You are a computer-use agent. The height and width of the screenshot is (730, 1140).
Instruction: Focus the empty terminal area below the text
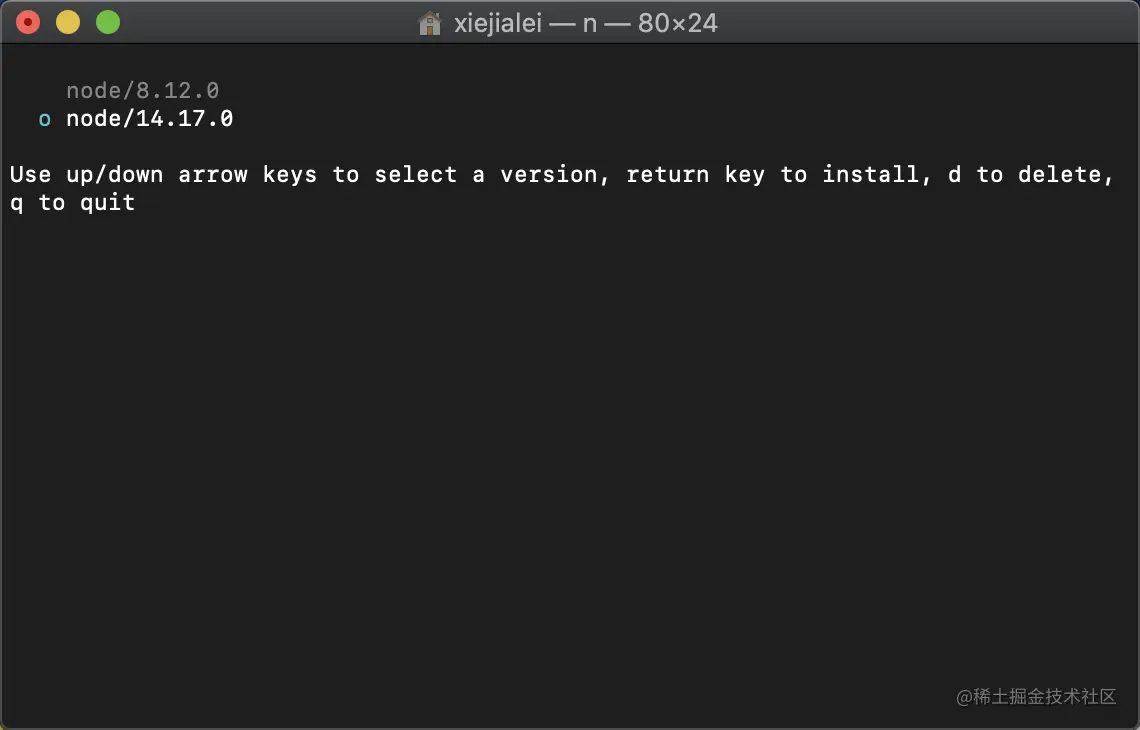[x=570, y=451]
